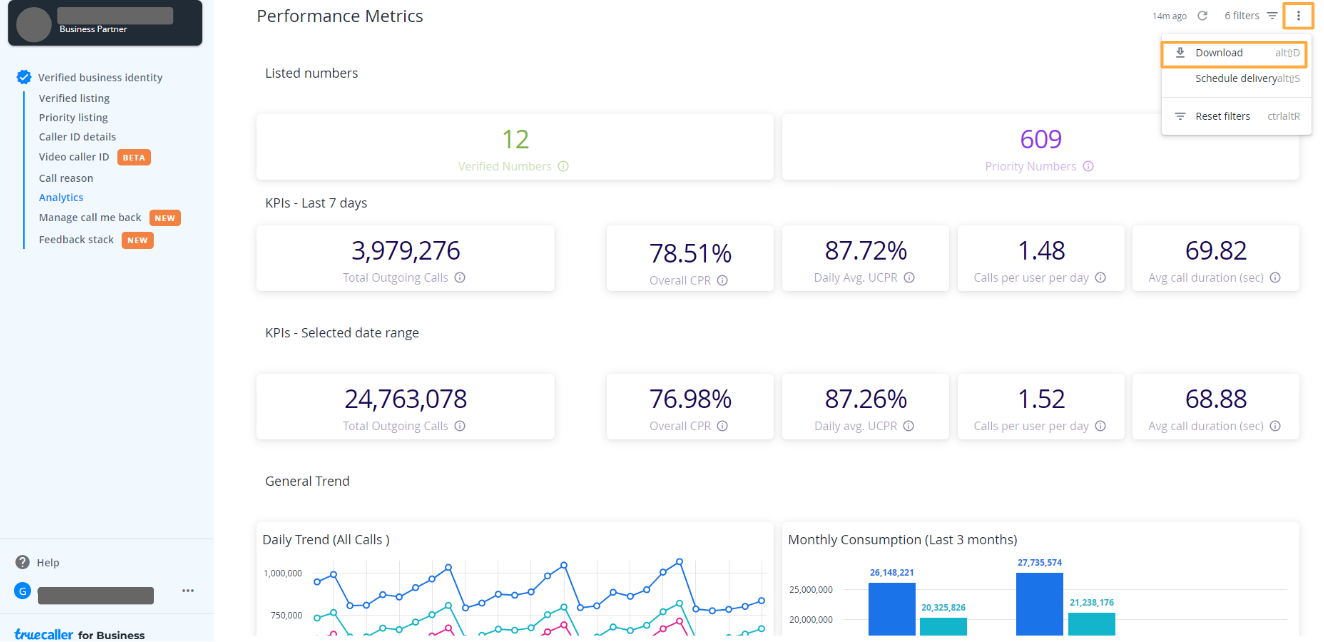Click the Truecaller for Business logo
1324x642 pixels.
80,634
